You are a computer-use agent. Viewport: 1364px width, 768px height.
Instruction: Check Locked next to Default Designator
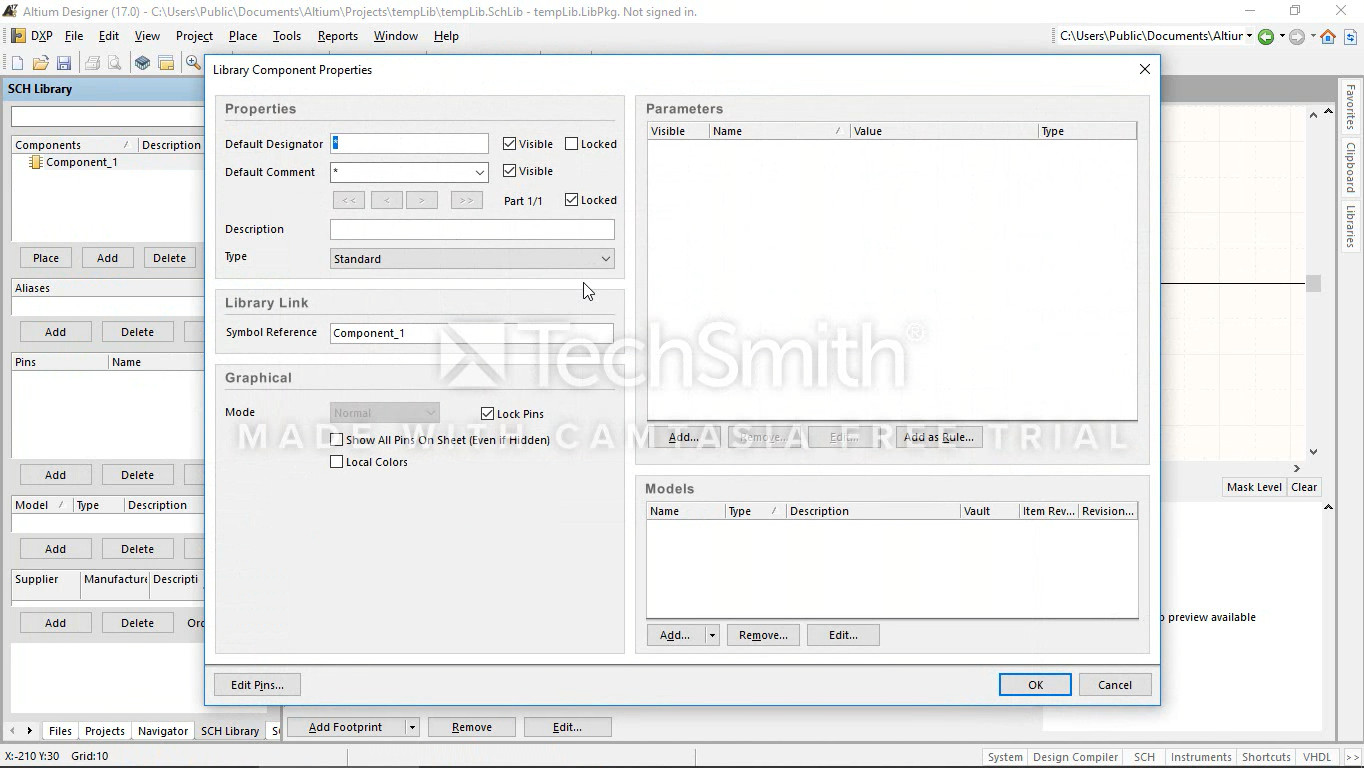point(572,144)
